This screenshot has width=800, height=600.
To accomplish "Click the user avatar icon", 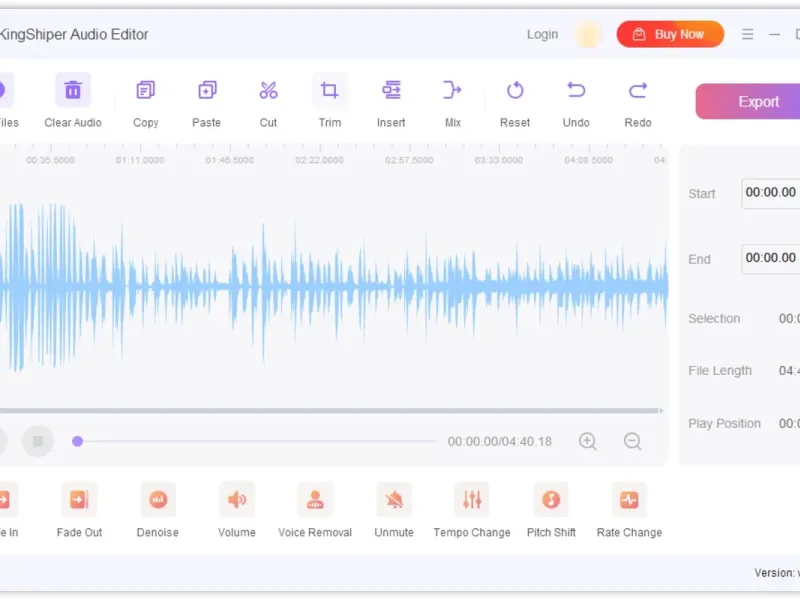I will click(588, 34).
